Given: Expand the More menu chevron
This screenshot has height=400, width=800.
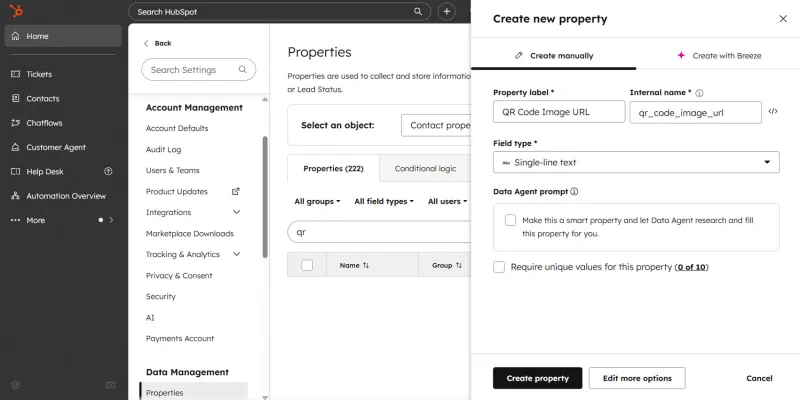Looking at the screenshot, I should 111,220.
